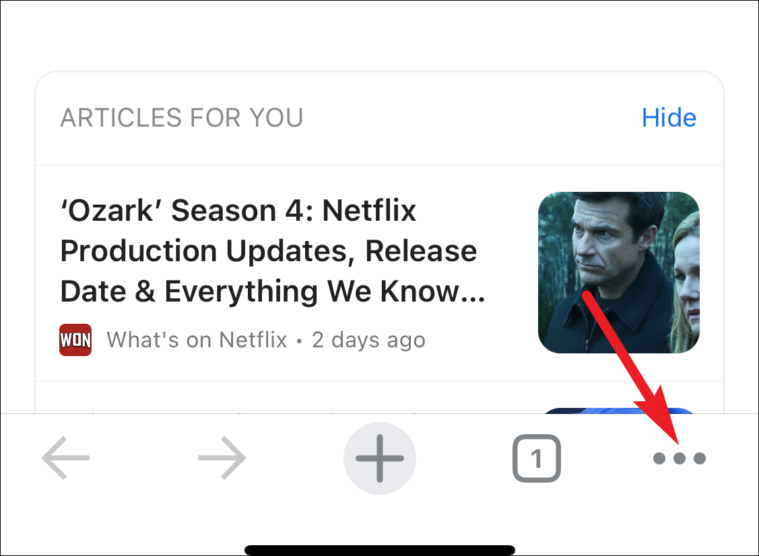Tap the Ozark article thumbnail image
Viewport: 759px width, 556px height.
[x=619, y=272]
